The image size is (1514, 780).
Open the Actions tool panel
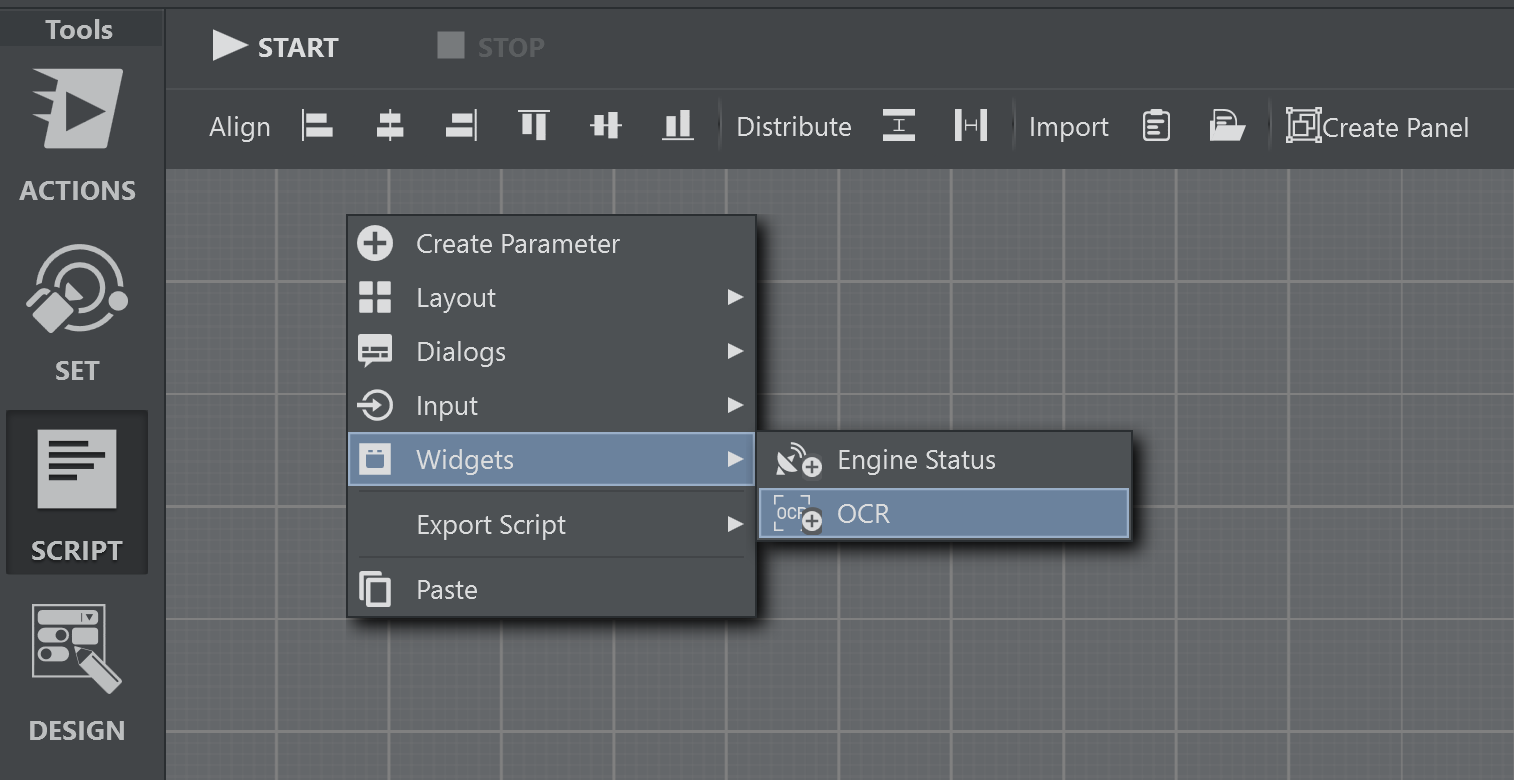(x=77, y=136)
